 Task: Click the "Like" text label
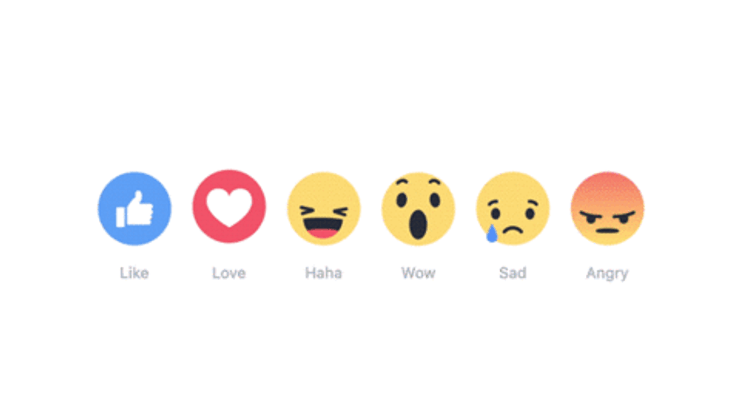pyautogui.click(x=135, y=273)
